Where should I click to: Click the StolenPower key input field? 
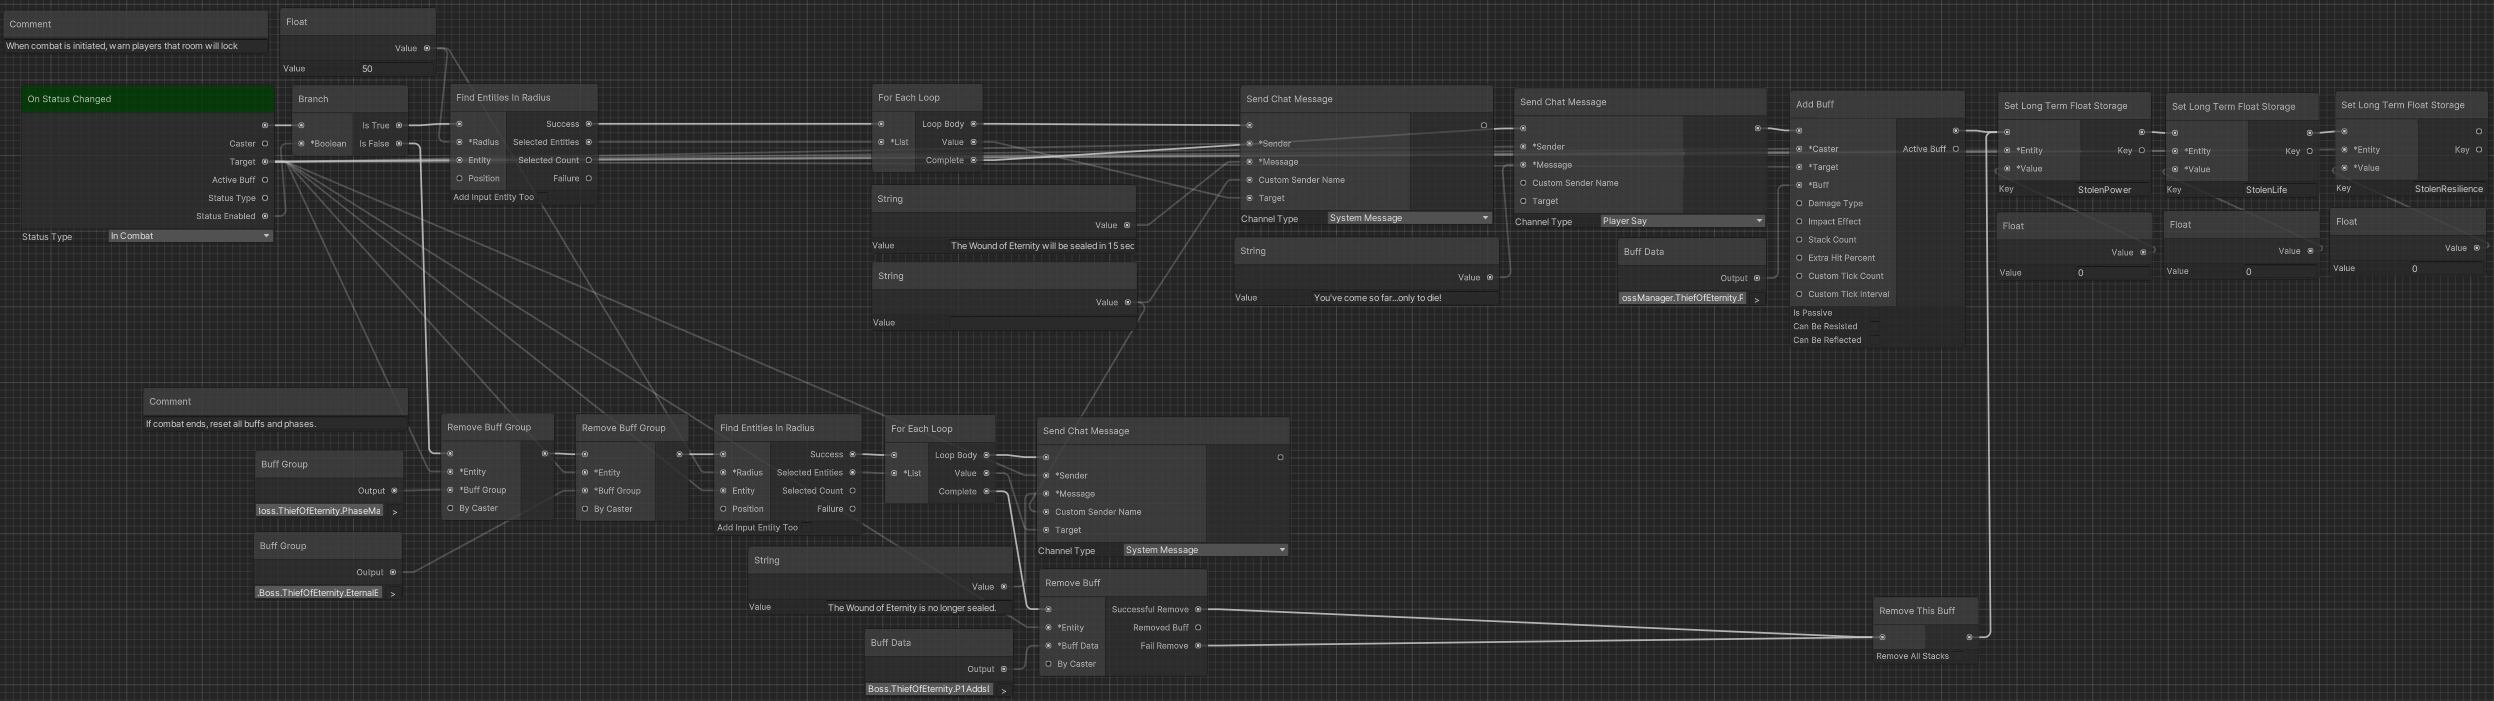click(x=2104, y=190)
